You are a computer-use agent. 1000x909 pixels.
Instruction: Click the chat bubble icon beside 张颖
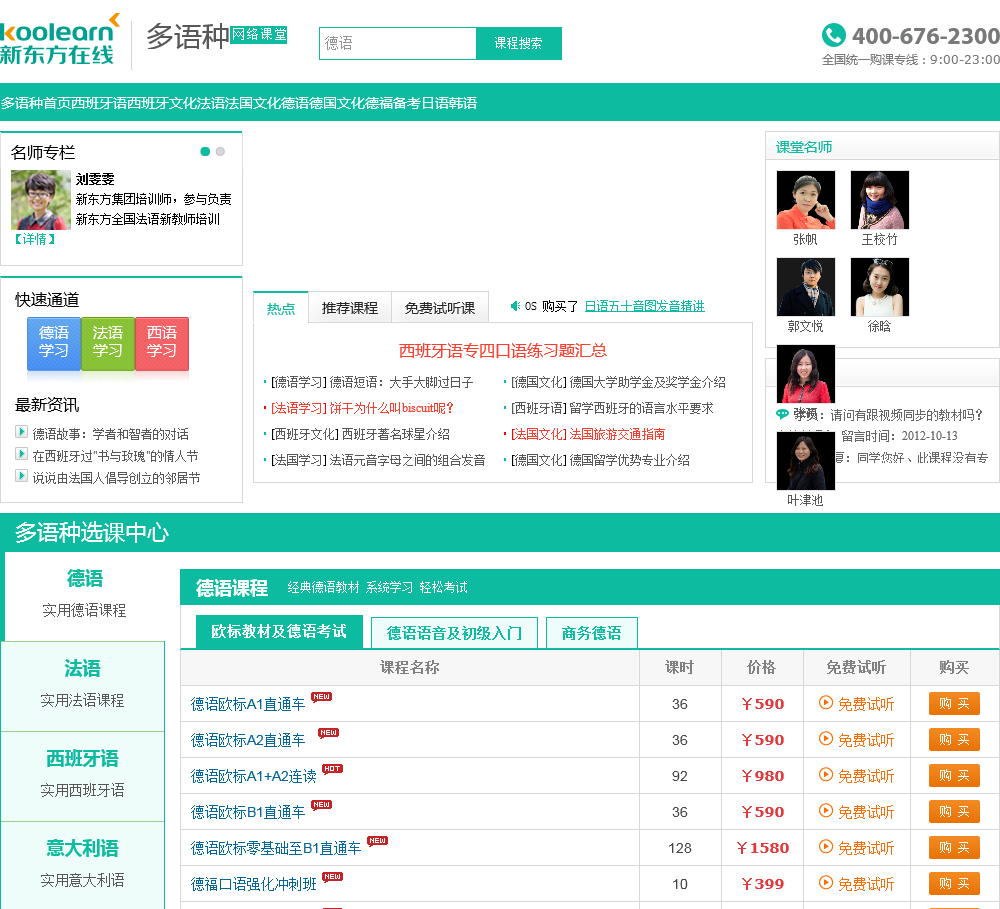pyautogui.click(x=782, y=414)
